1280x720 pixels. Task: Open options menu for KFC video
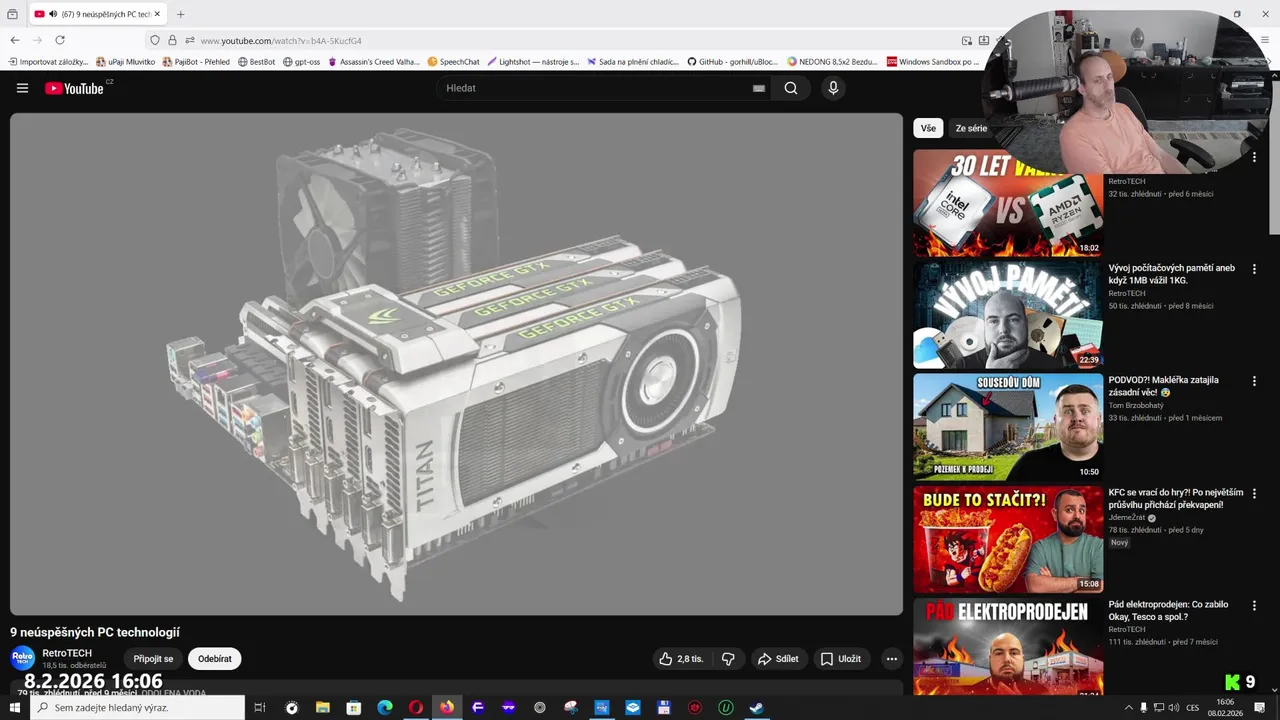coord(1254,493)
